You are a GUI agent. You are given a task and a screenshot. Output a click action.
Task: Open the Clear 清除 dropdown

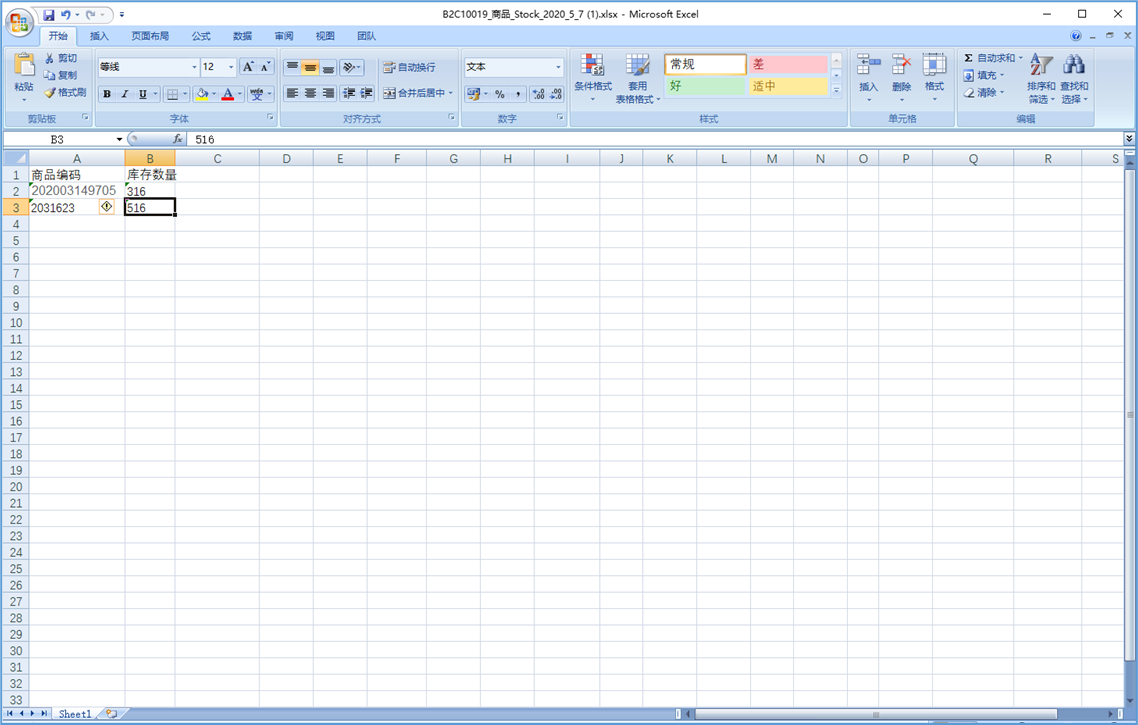pos(985,92)
